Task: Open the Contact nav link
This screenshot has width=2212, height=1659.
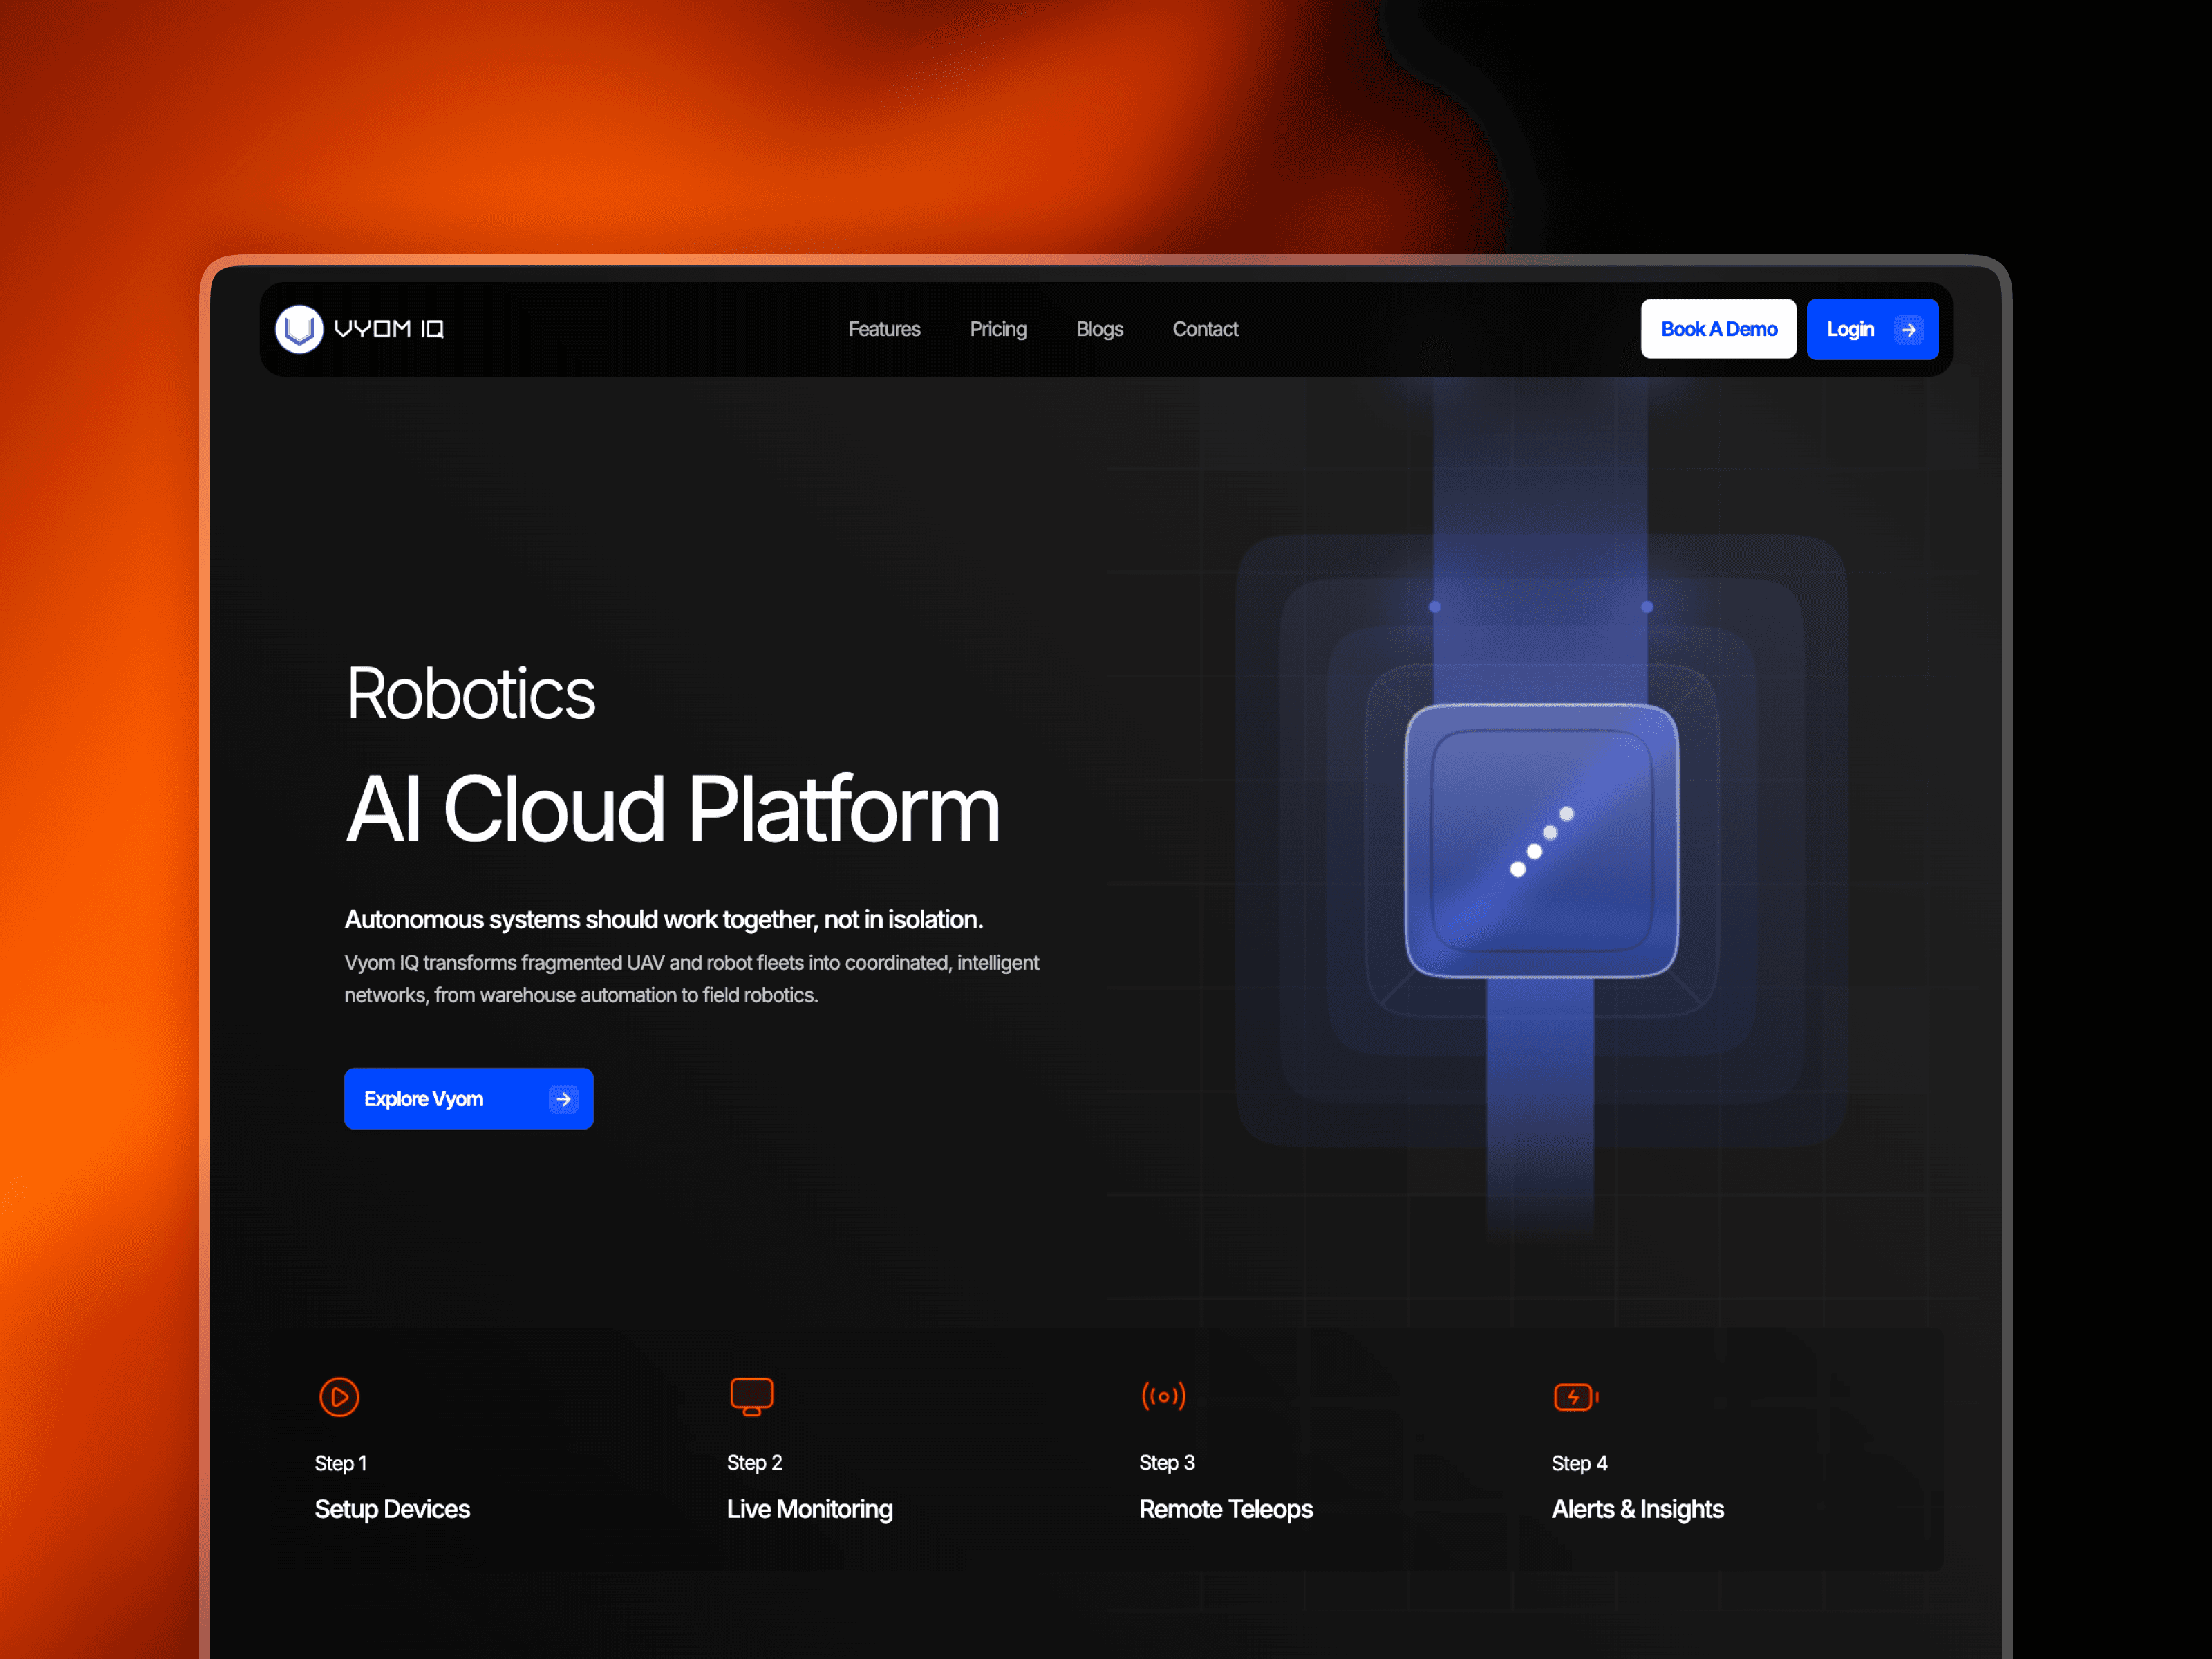Action: [1205, 329]
